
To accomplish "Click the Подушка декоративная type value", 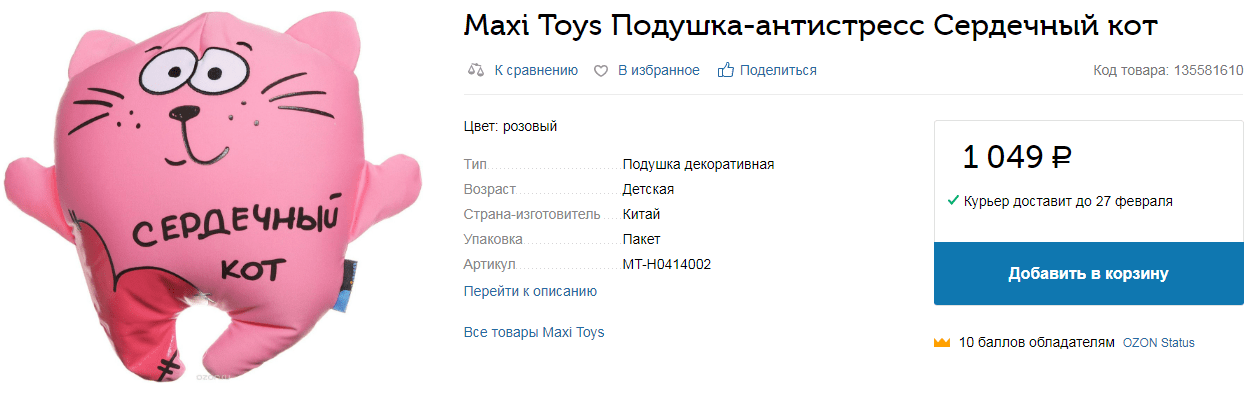I will pyautogui.click(x=698, y=164).
